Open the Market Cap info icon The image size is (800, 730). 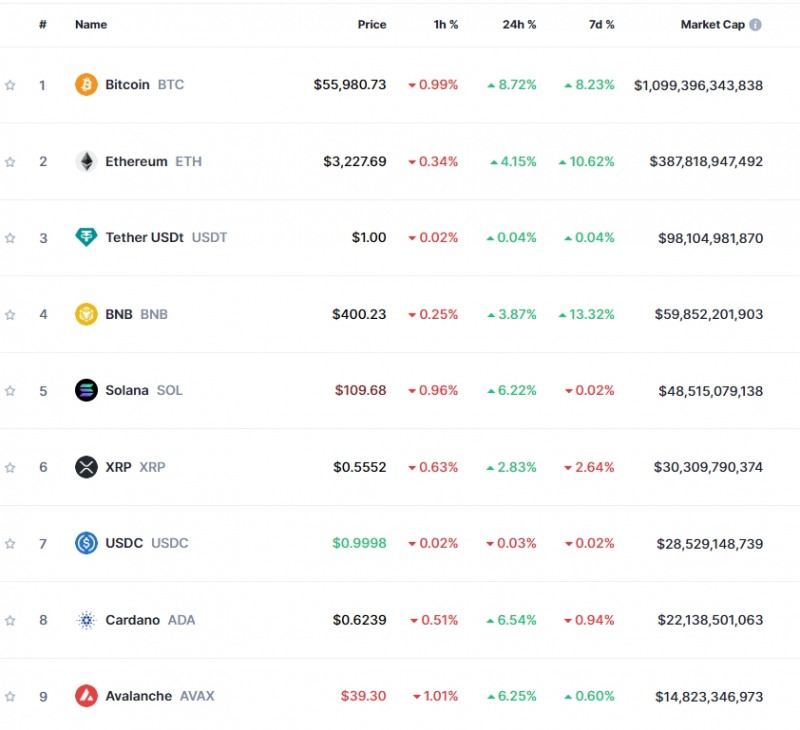(x=755, y=25)
